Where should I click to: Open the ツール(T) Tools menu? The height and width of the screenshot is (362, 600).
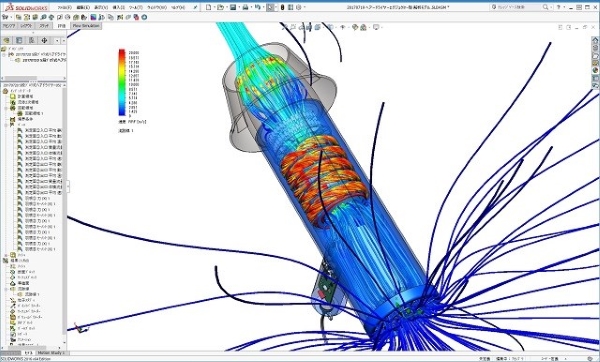pyautogui.click(x=135, y=7)
